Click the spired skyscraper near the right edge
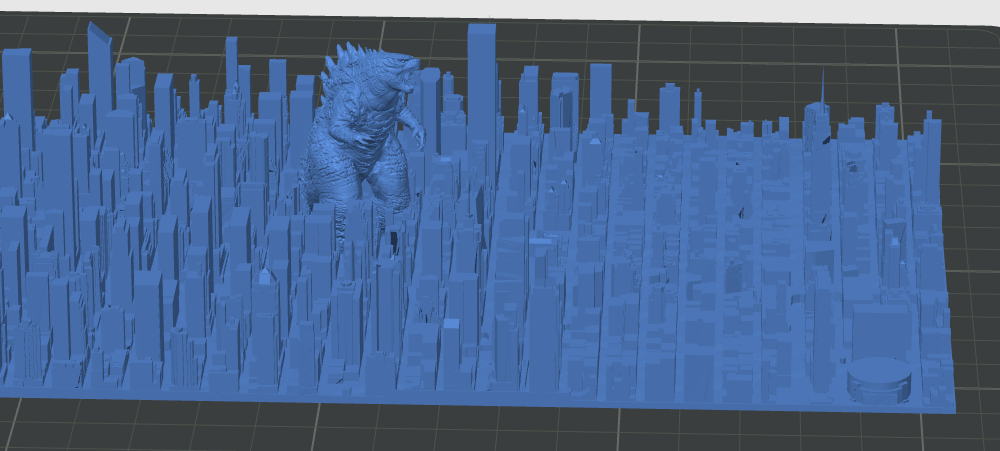 point(820,124)
